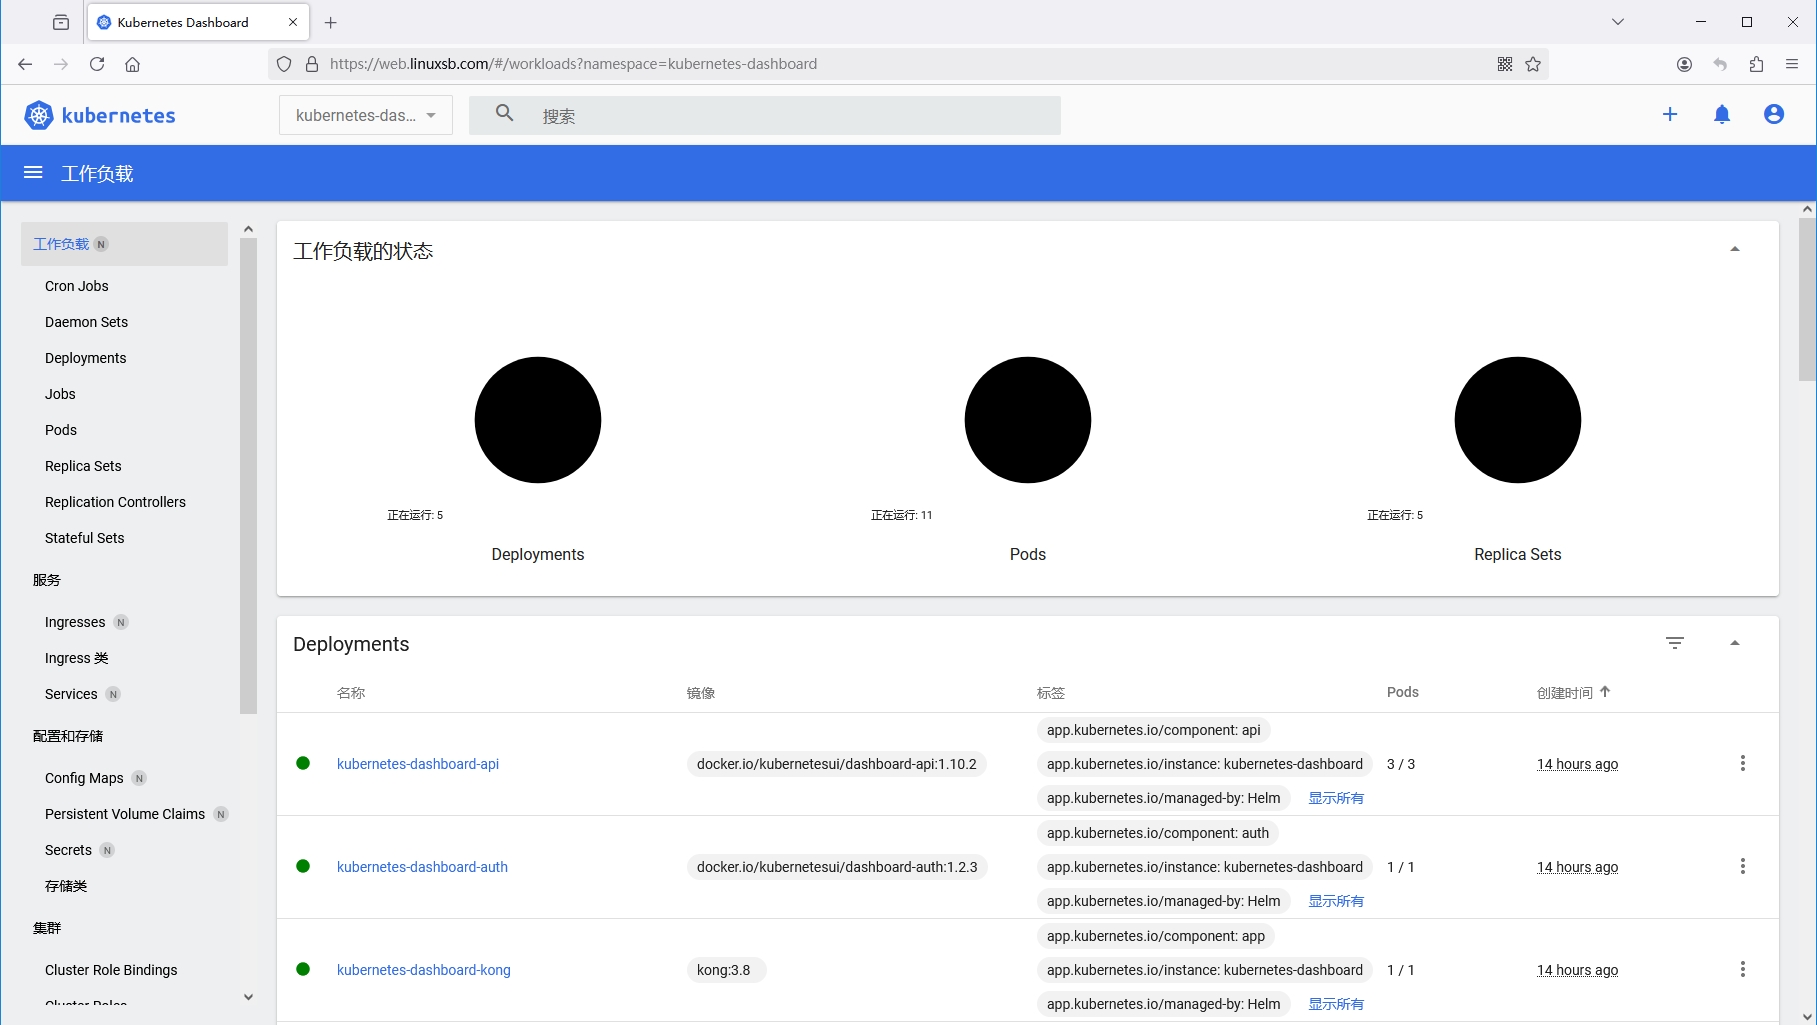Open Replication Controllers in the sidebar
Viewport: 1817px width, 1025px height.
115,502
